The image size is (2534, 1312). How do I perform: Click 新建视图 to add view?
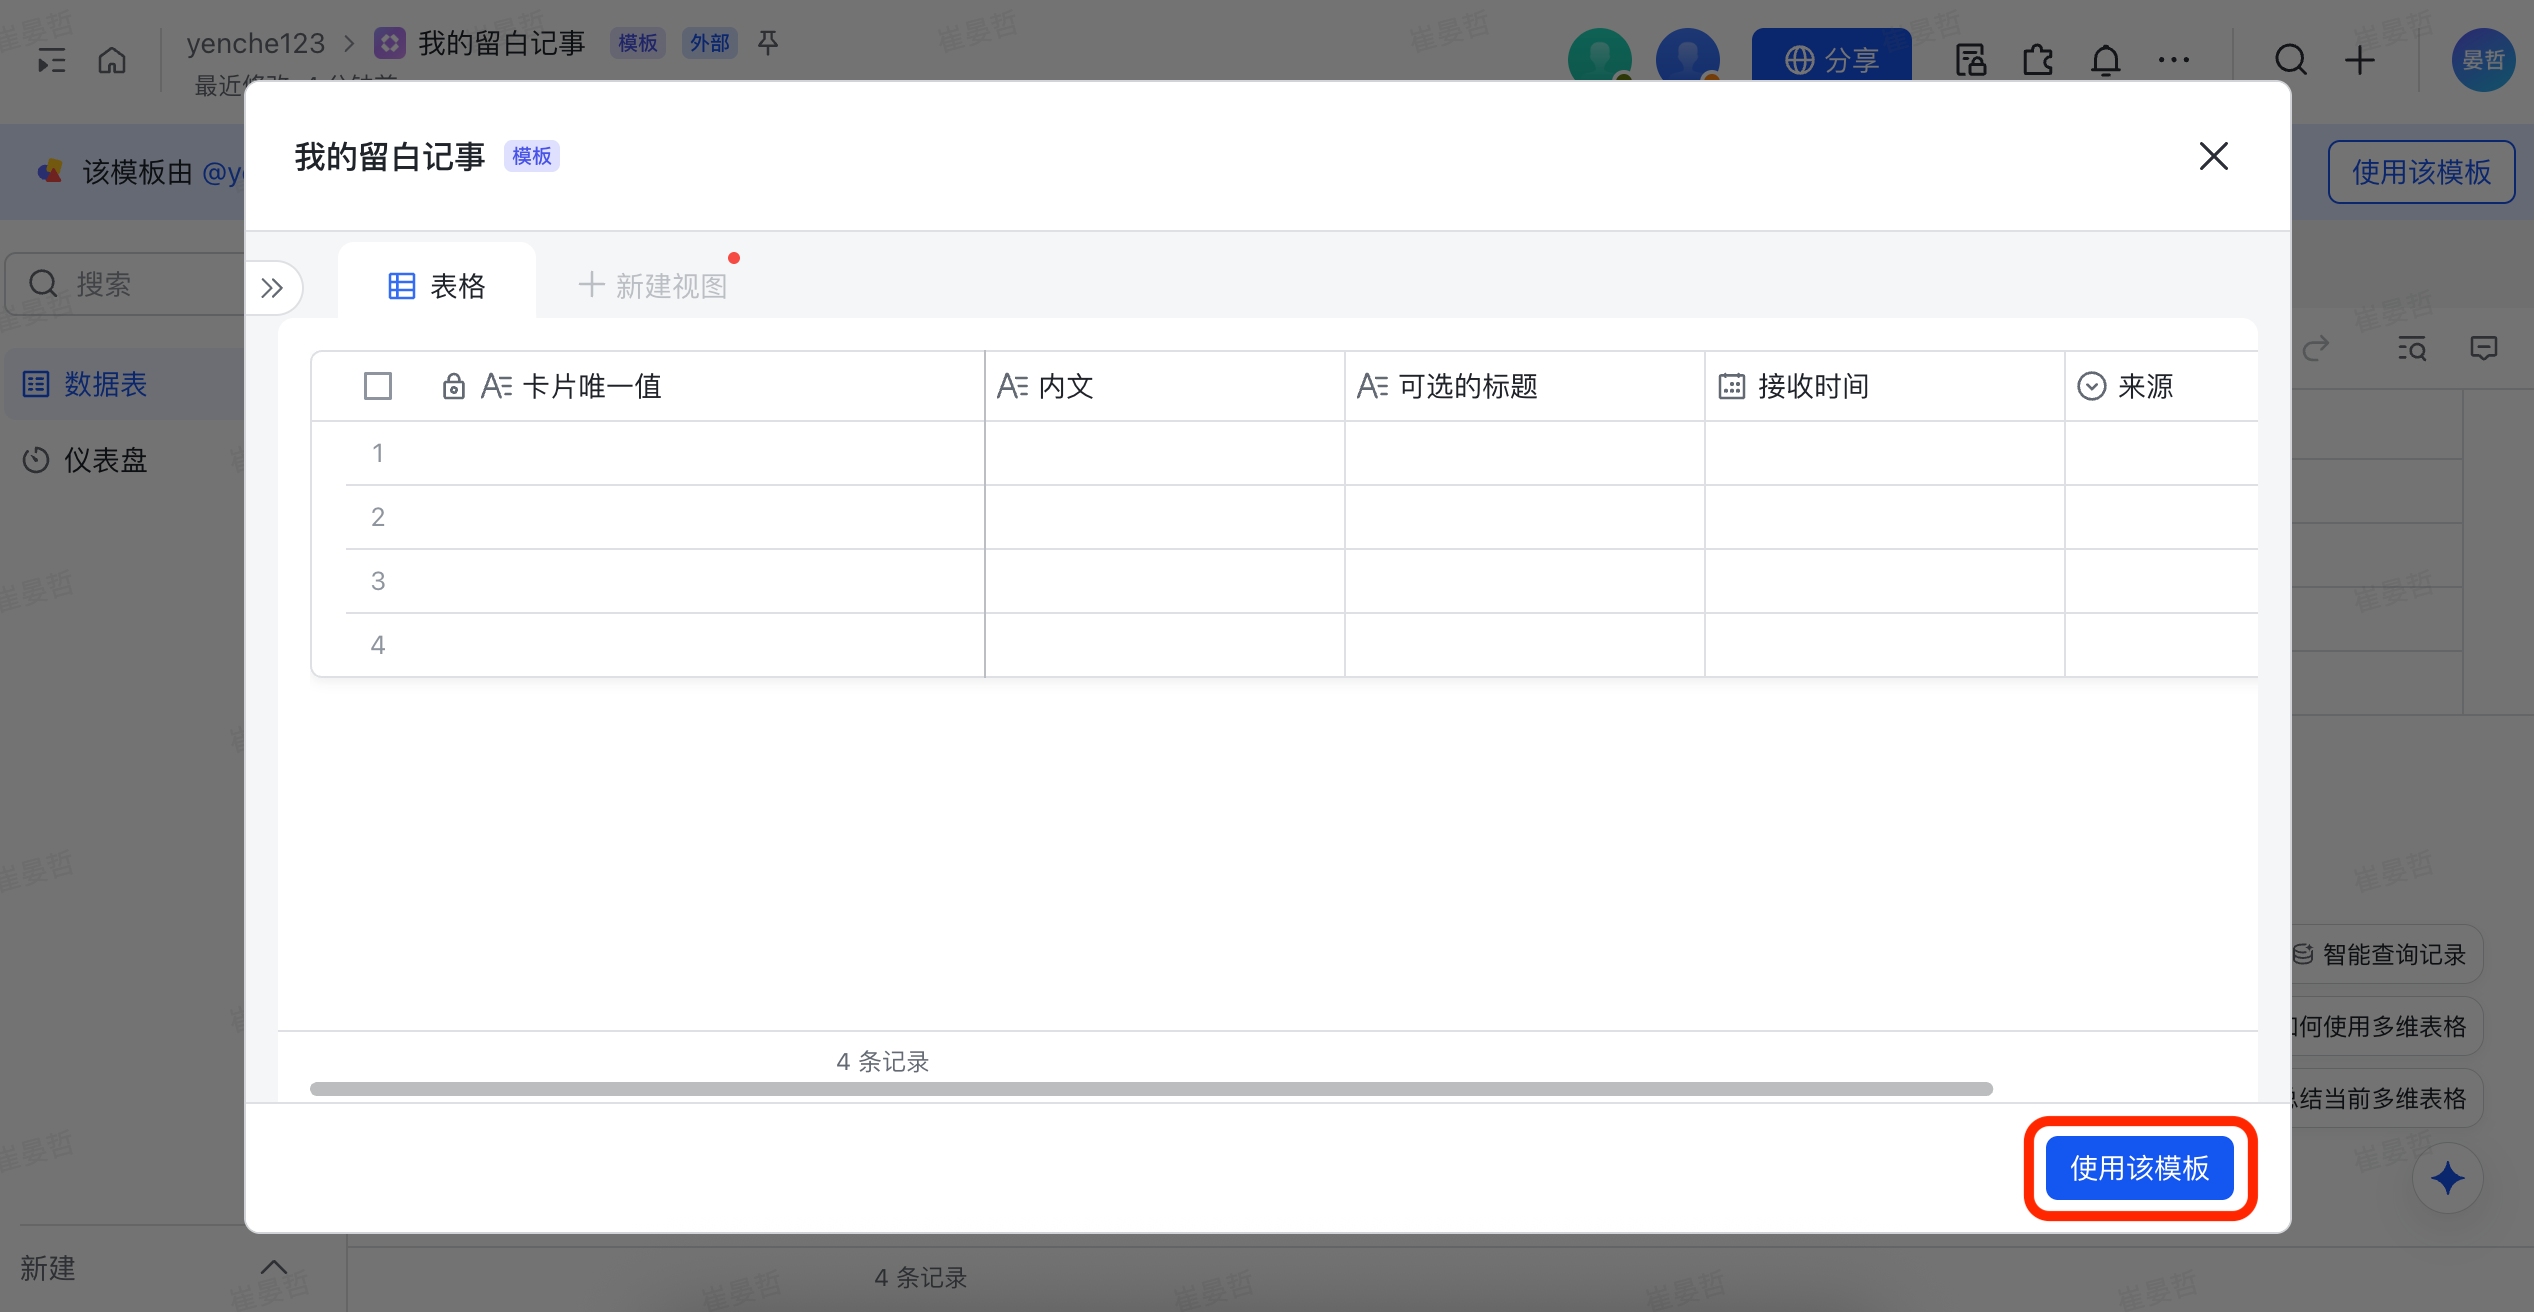(653, 286)
